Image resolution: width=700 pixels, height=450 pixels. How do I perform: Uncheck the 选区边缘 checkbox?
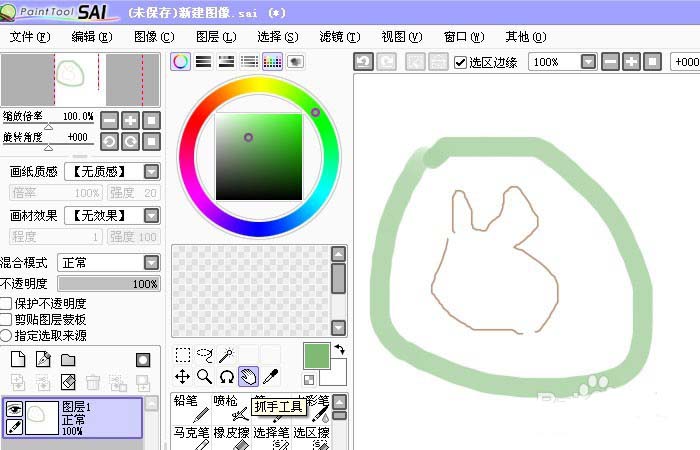[460, 62]
